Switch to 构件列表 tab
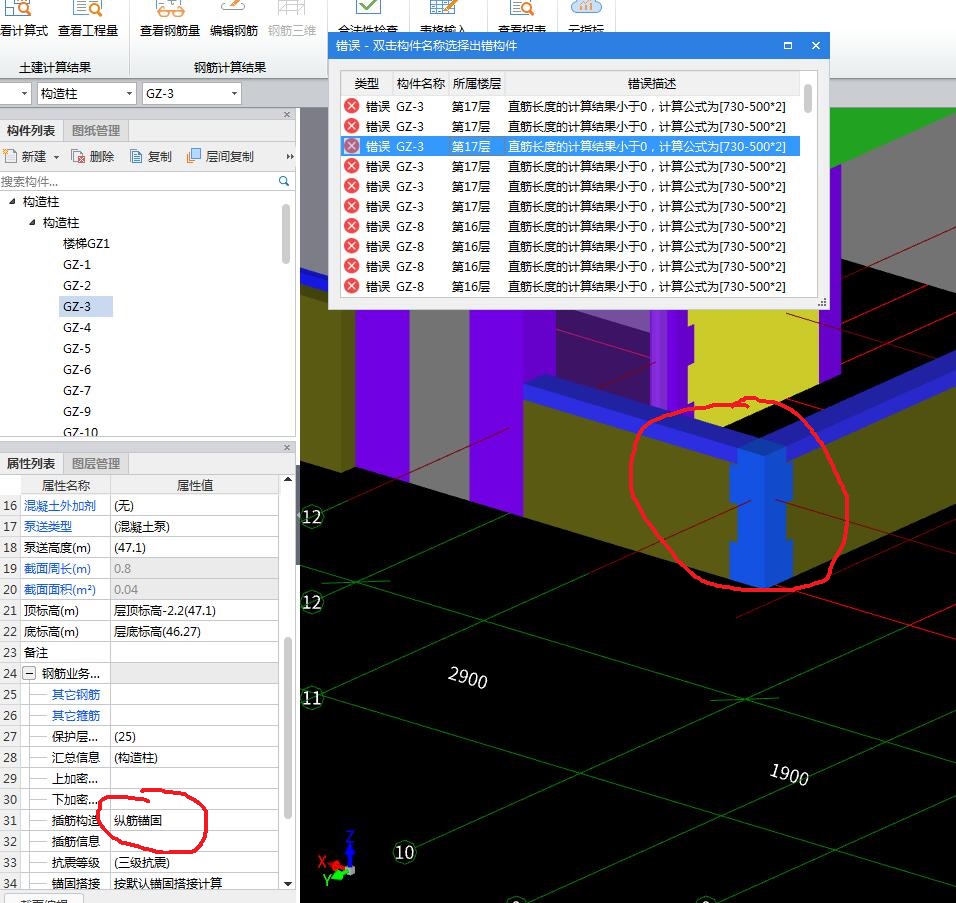 tap(30, 130)
